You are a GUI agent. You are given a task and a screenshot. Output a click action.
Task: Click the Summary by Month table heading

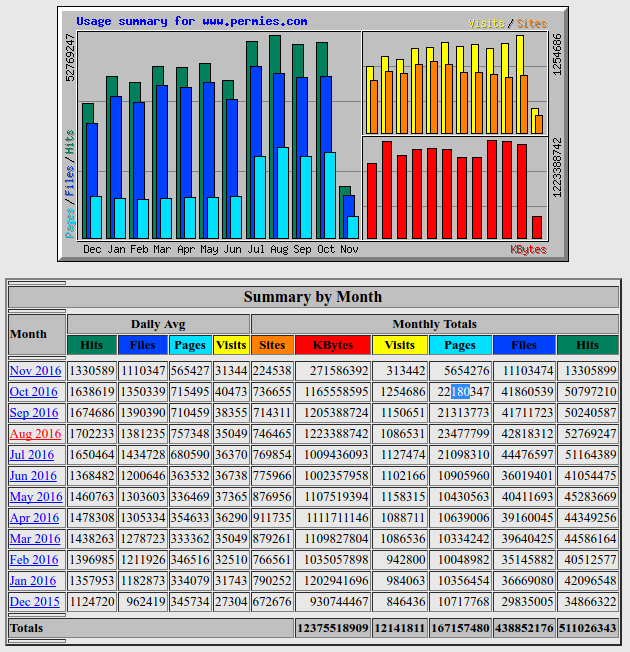point(313,297)
